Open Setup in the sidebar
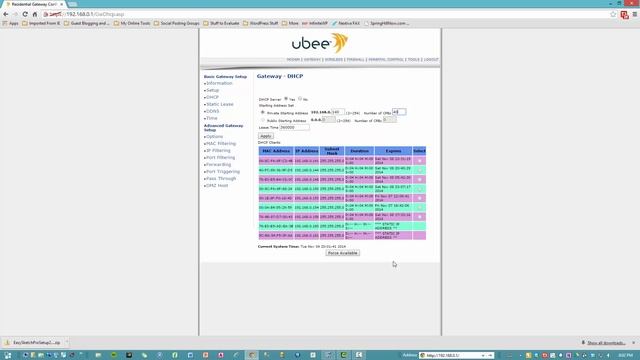The image size is (640, 360). tap(212, 90)
